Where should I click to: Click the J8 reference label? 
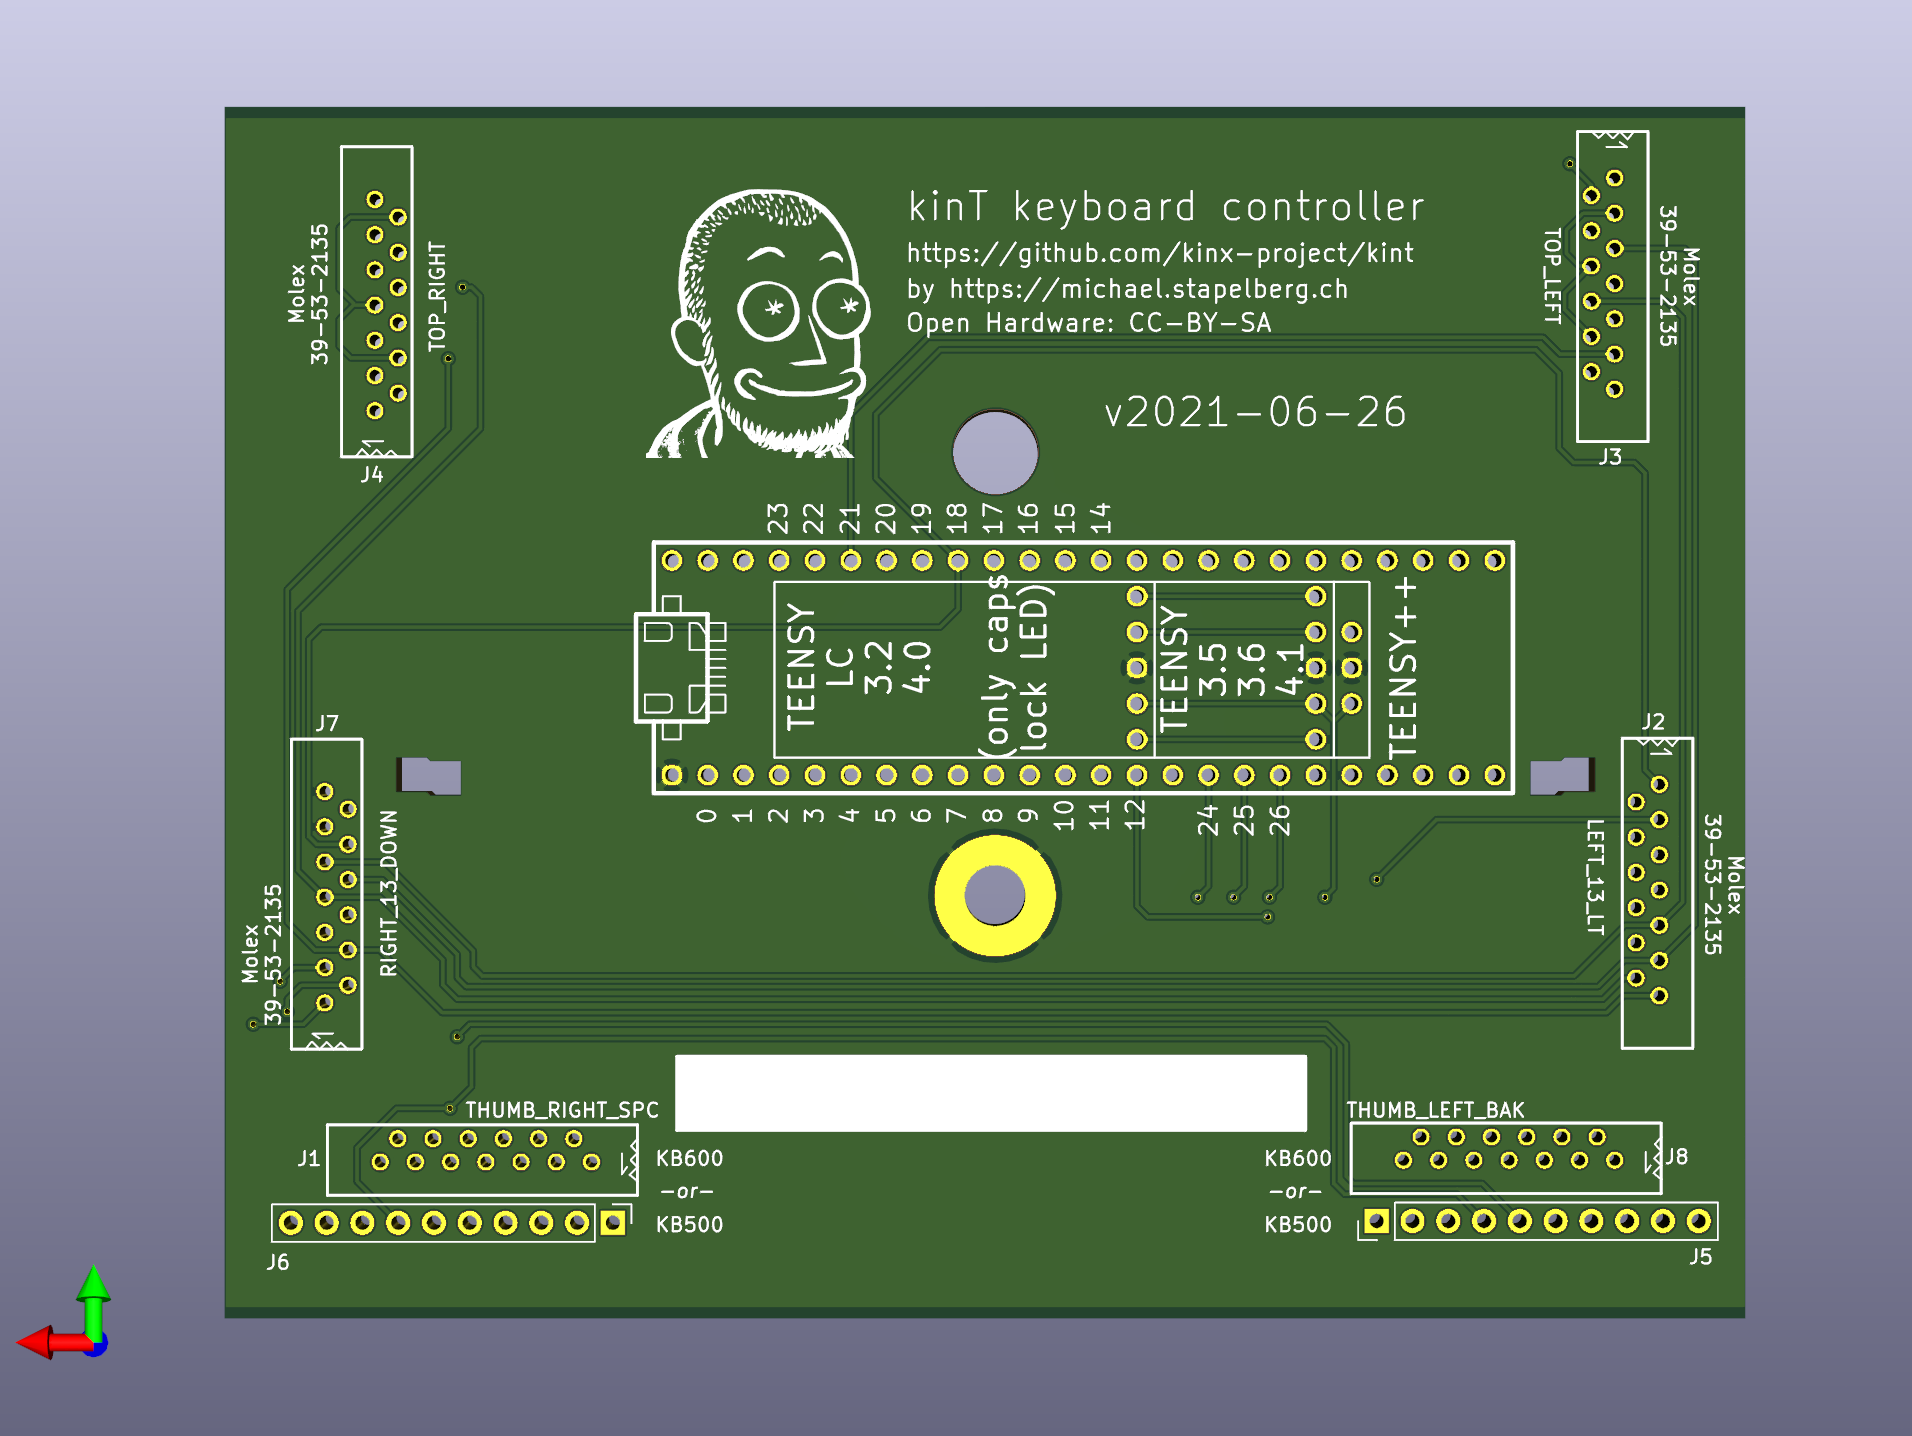coord(1677,1157)
